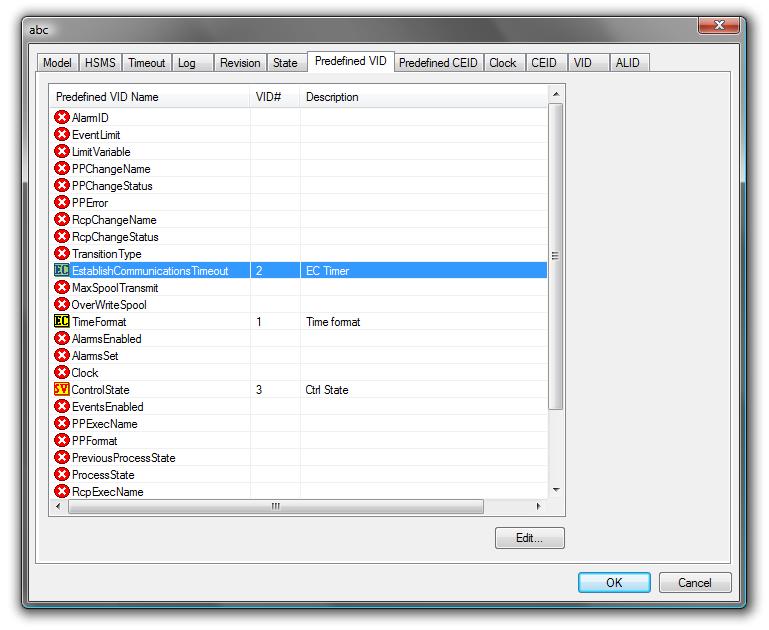The height and width of the screenshot is (630, 769).
Task: Click the VID# column header
Action: 274,97
